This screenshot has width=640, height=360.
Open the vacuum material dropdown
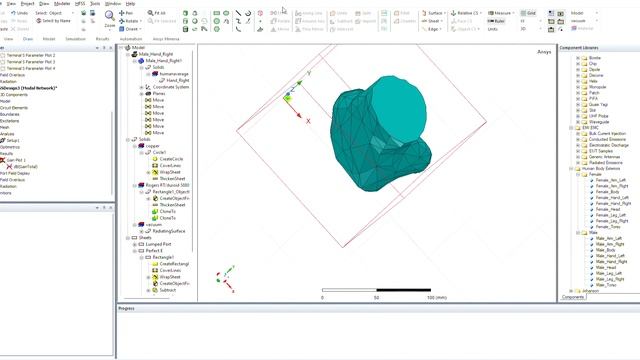(584, 20)
